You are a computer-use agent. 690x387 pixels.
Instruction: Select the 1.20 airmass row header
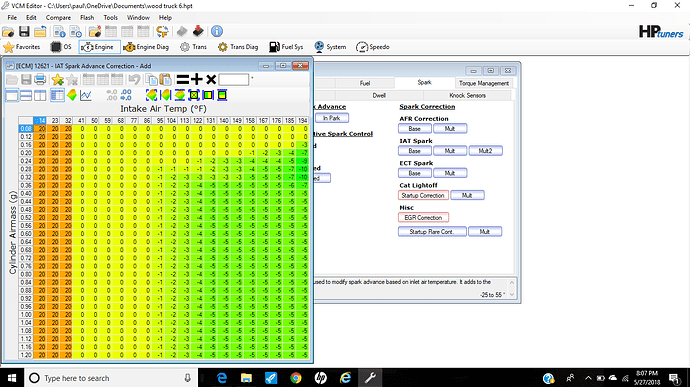pyautogui.click(x=26, y=355)
